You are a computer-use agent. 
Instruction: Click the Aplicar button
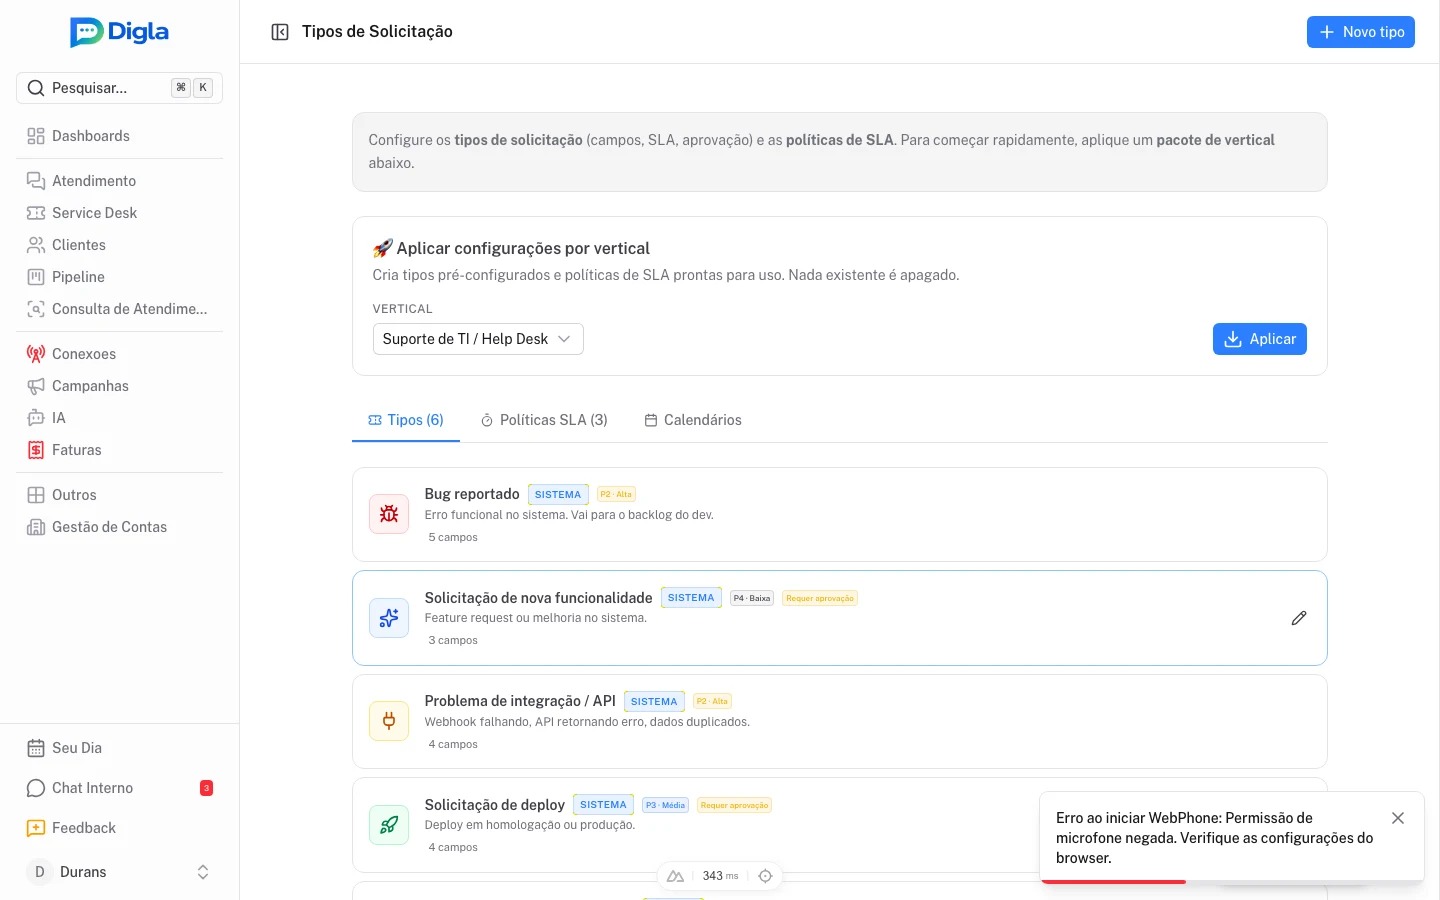point(1259,339)
